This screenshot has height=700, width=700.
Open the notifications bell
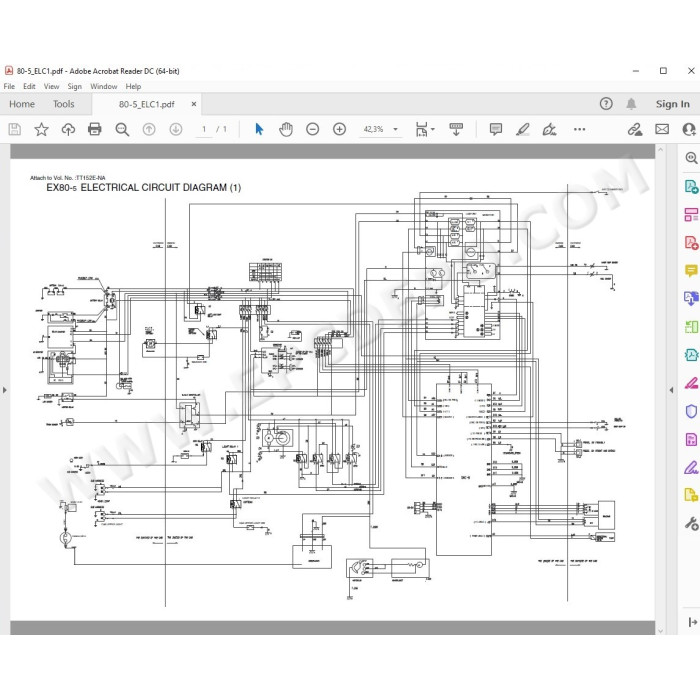click(x=631, y=104)
